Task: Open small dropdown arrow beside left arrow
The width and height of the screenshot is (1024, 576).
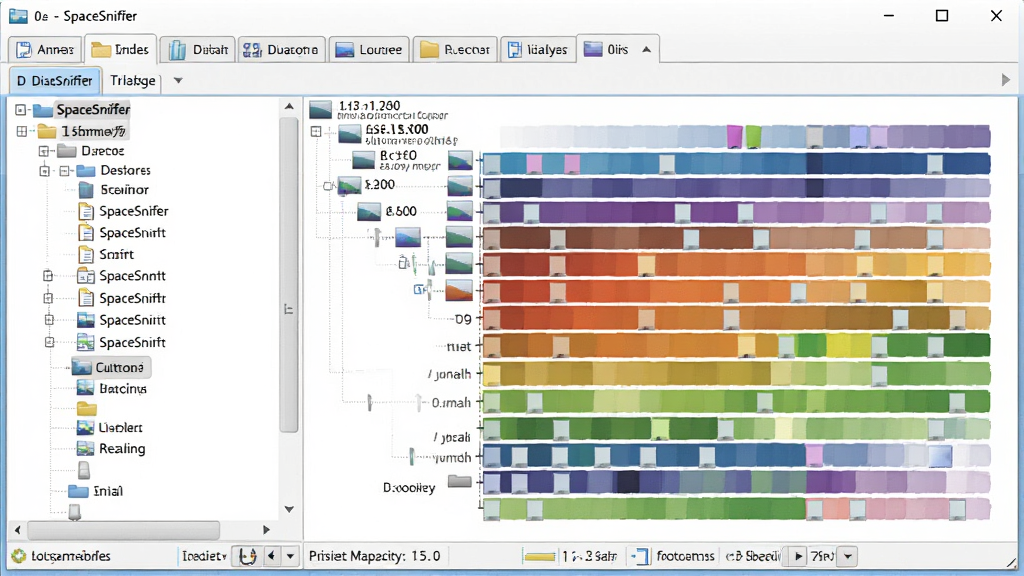Action: (290, 556)
